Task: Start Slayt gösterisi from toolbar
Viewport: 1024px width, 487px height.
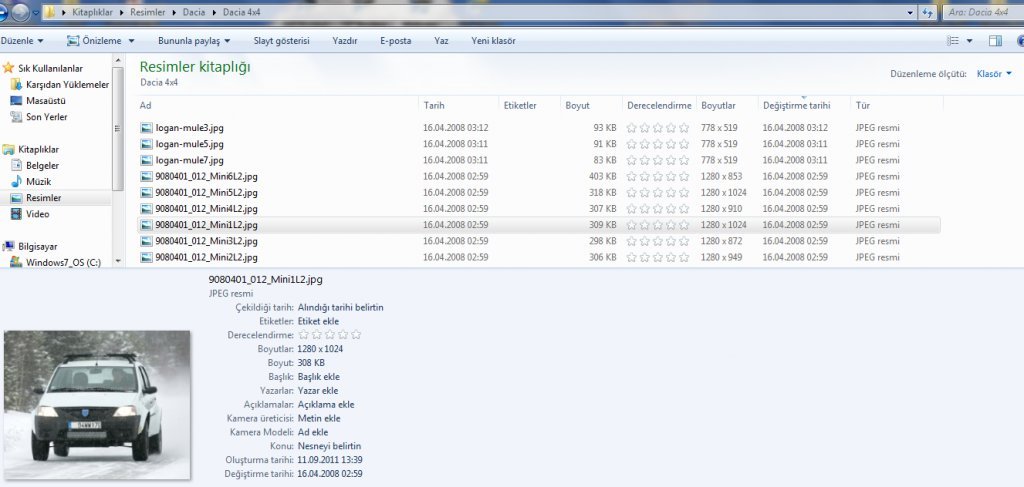Action: click(x=279, y=41)
